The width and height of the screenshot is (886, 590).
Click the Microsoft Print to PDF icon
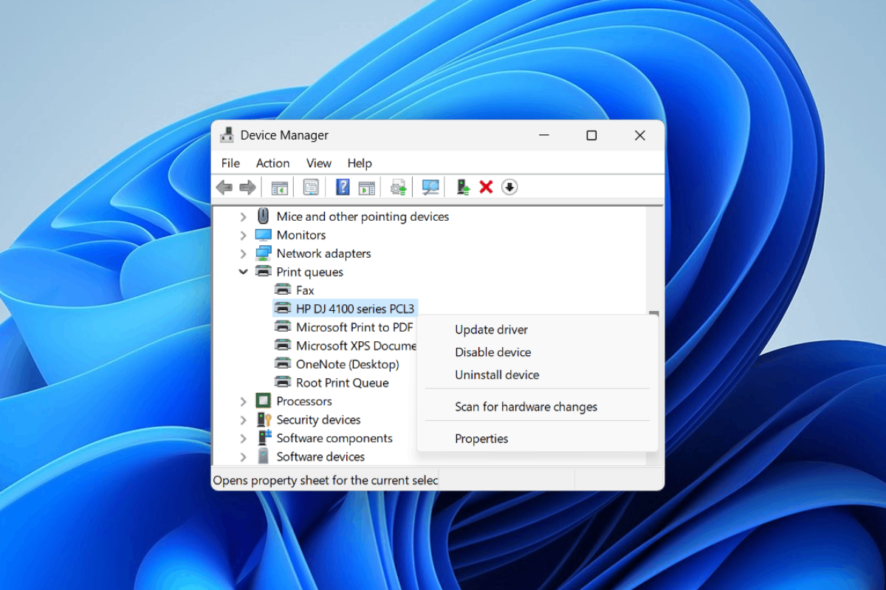pos(283,327)
